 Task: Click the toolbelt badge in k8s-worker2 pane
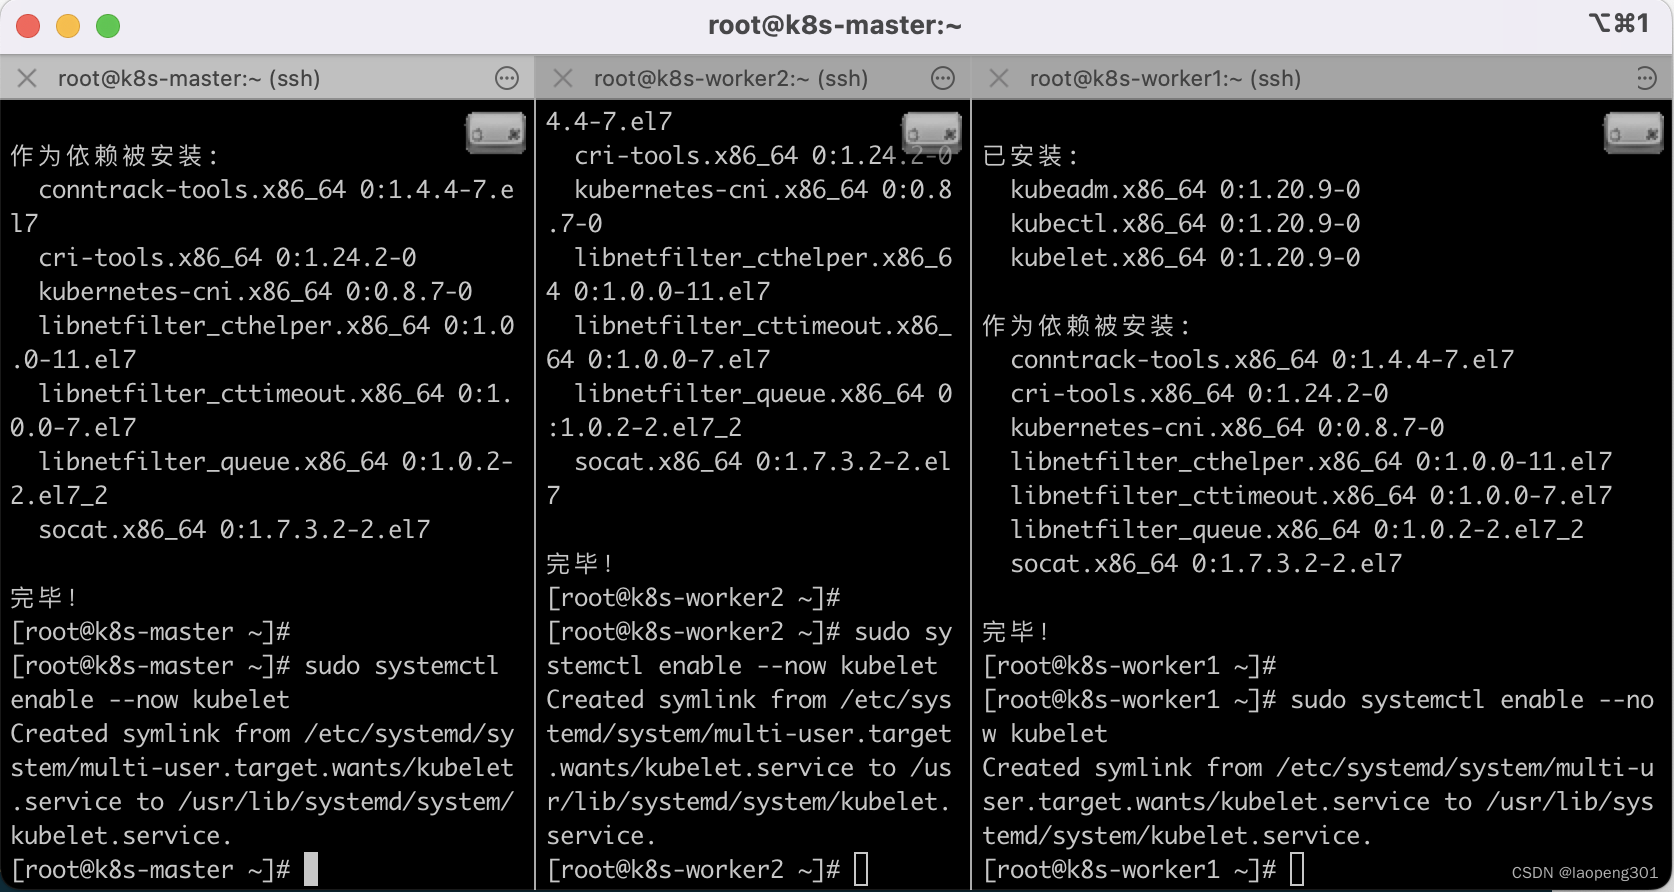pos(932,133)
